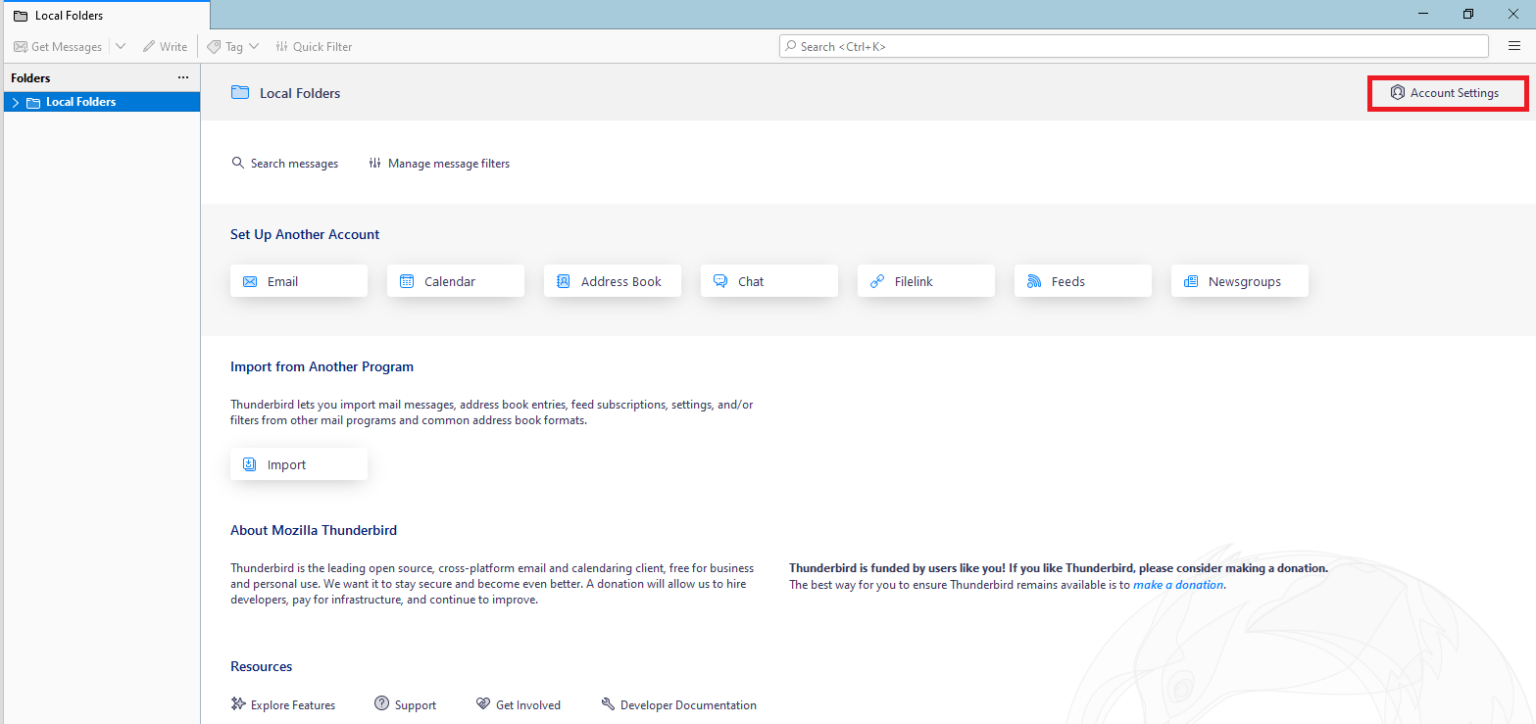Click the Import button
This screenshot has height=724, width=1536.
[298, 464]
